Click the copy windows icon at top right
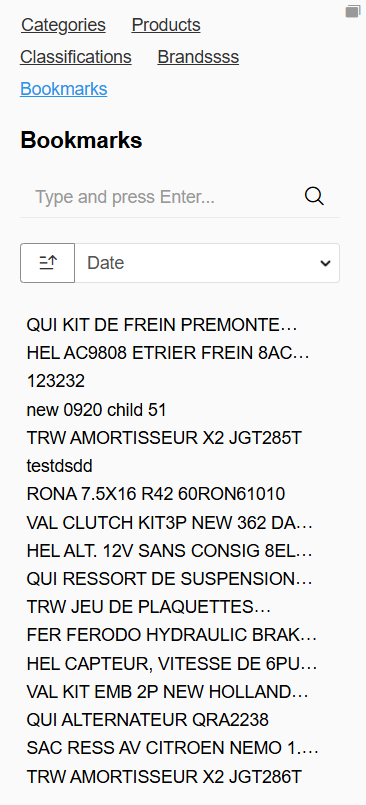The height and width of the screenshot is (805, 366). point(353,11)
